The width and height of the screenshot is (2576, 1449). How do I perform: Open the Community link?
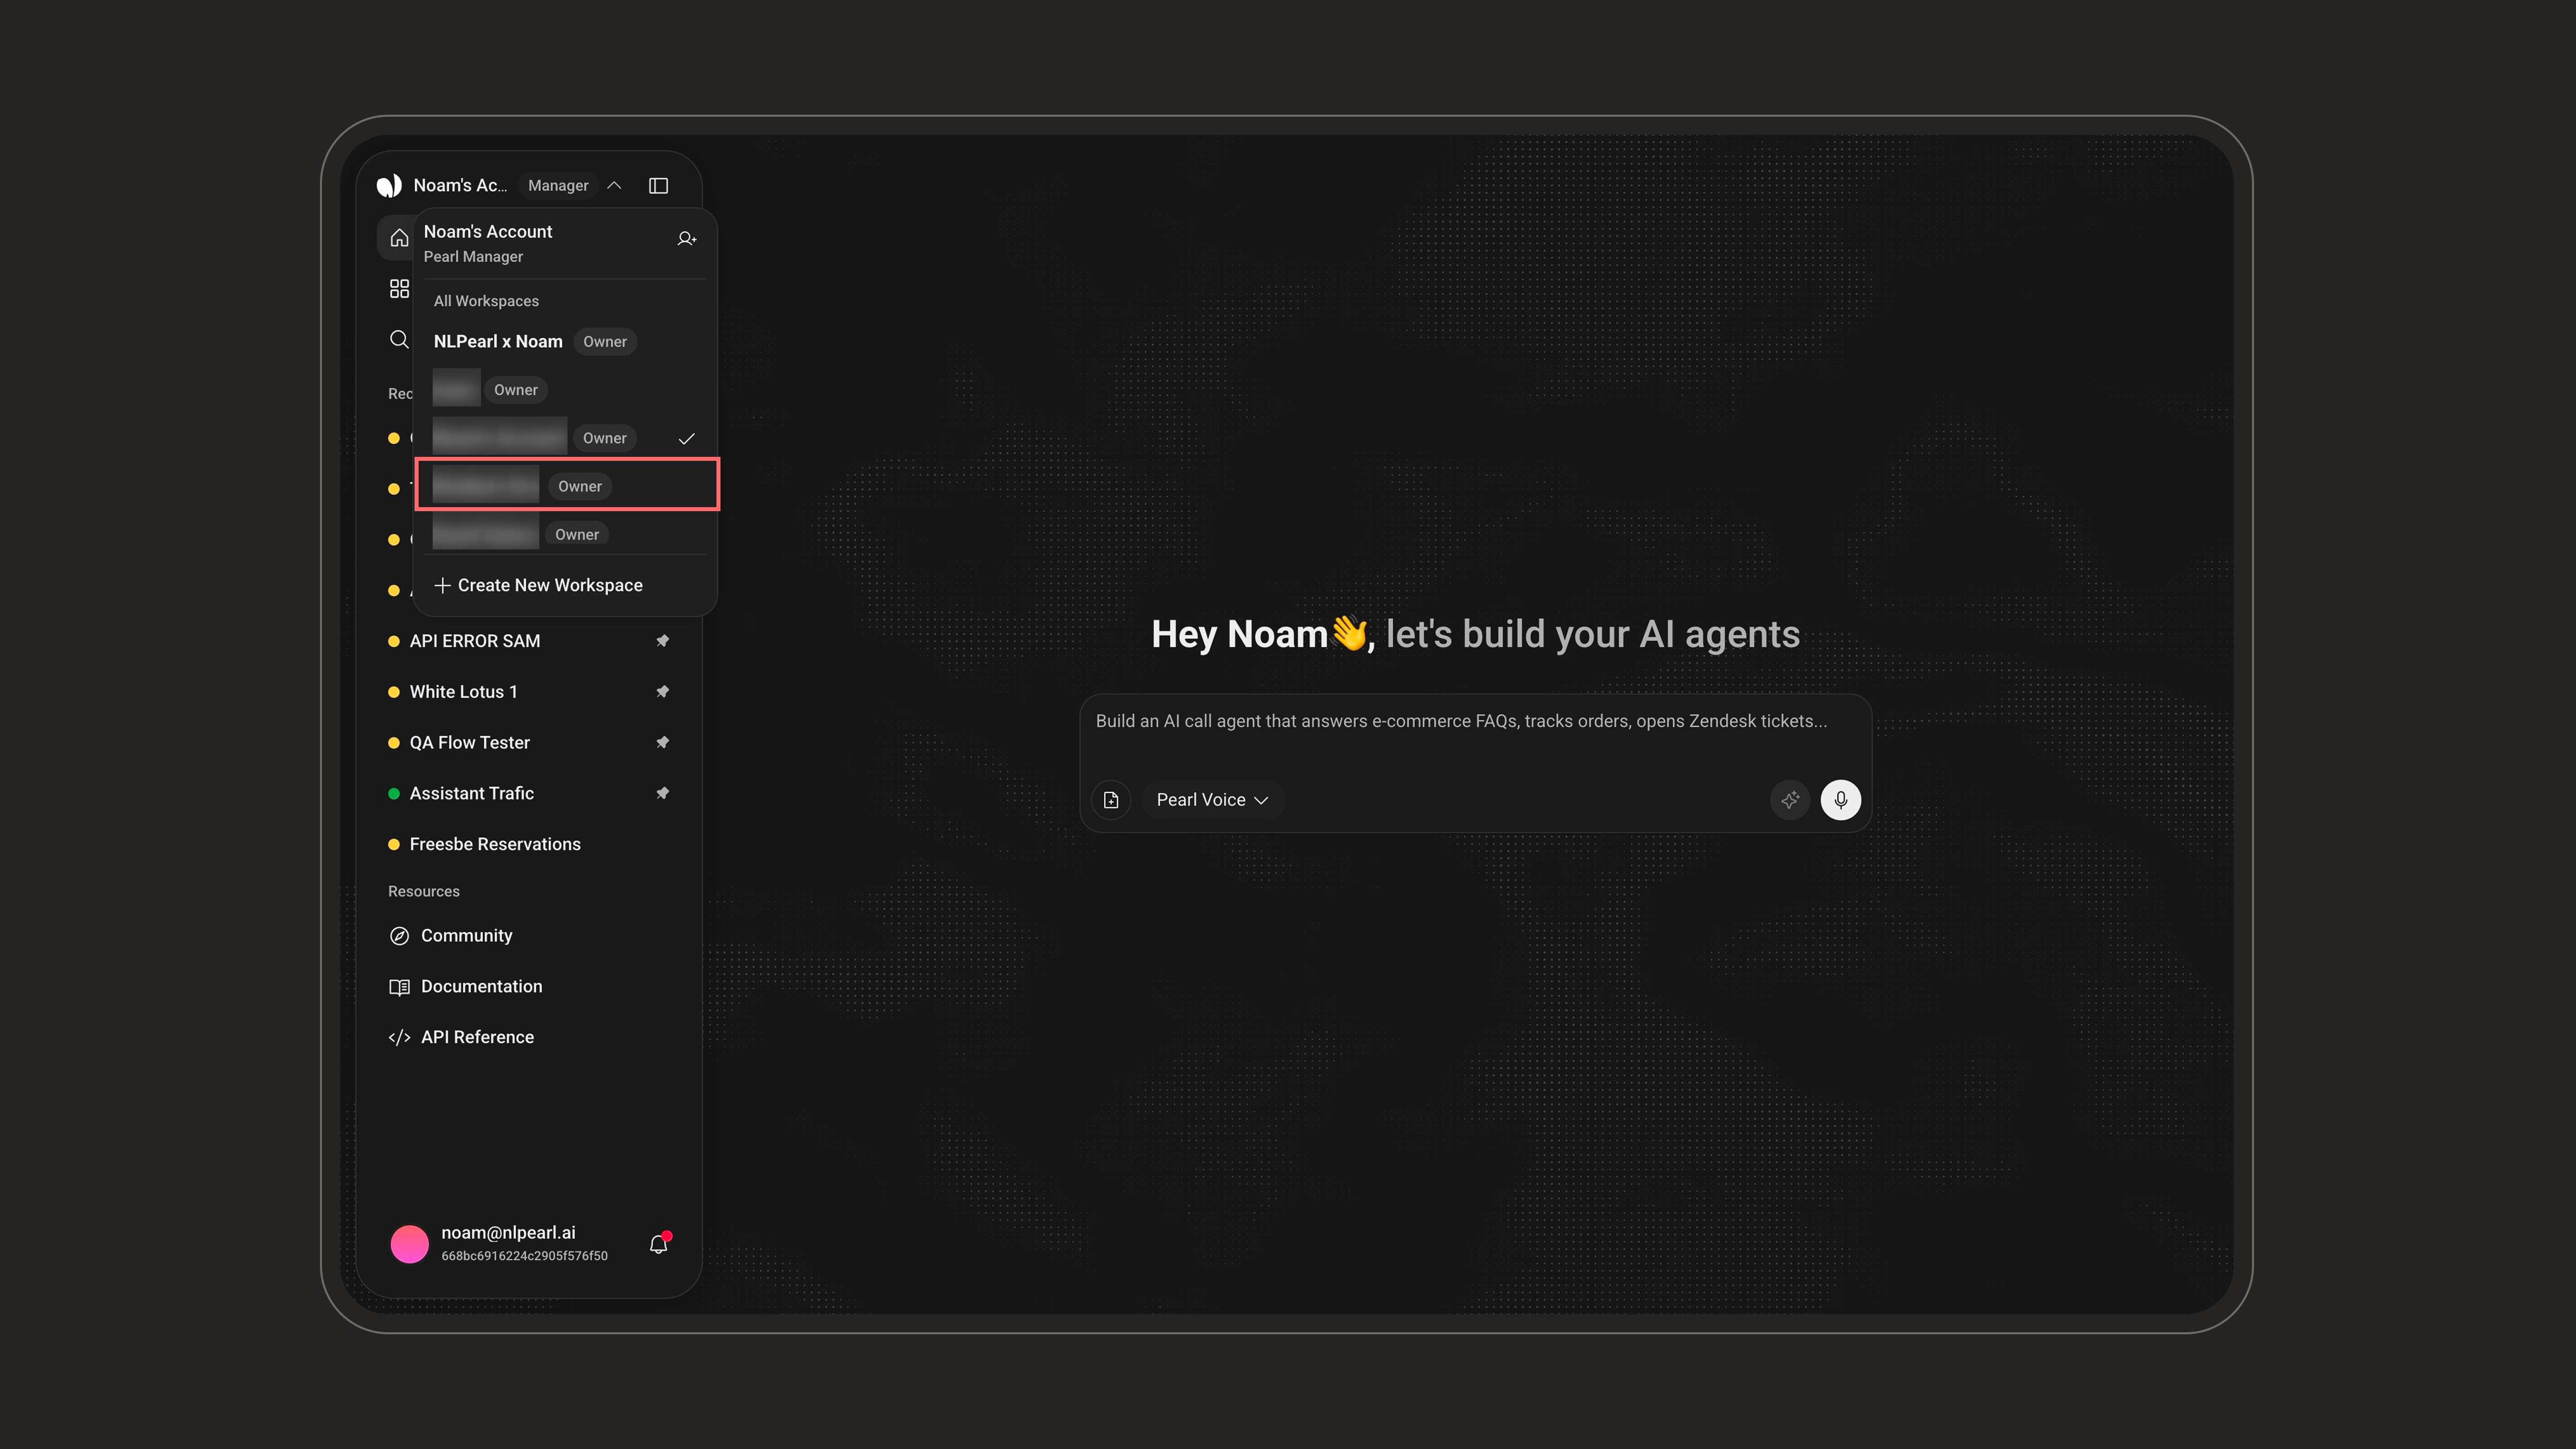(x=467, y=935)
